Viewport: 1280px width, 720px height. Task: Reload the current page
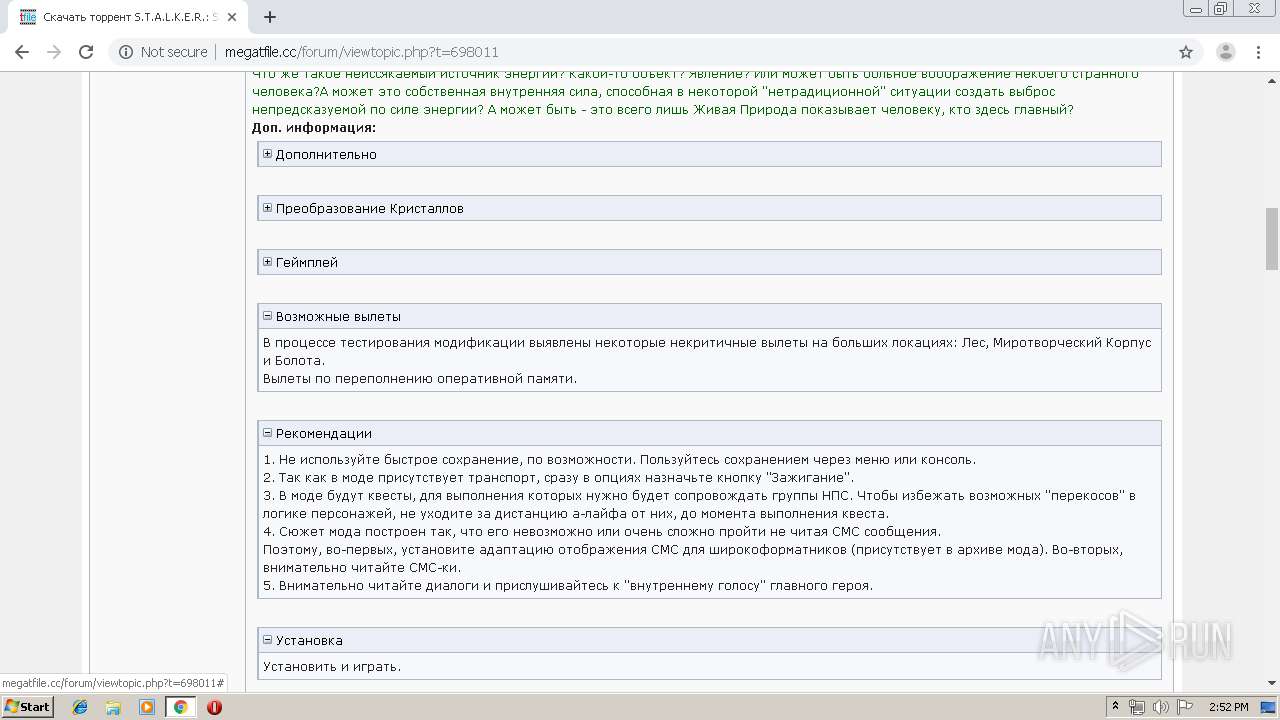pos(86,52)
